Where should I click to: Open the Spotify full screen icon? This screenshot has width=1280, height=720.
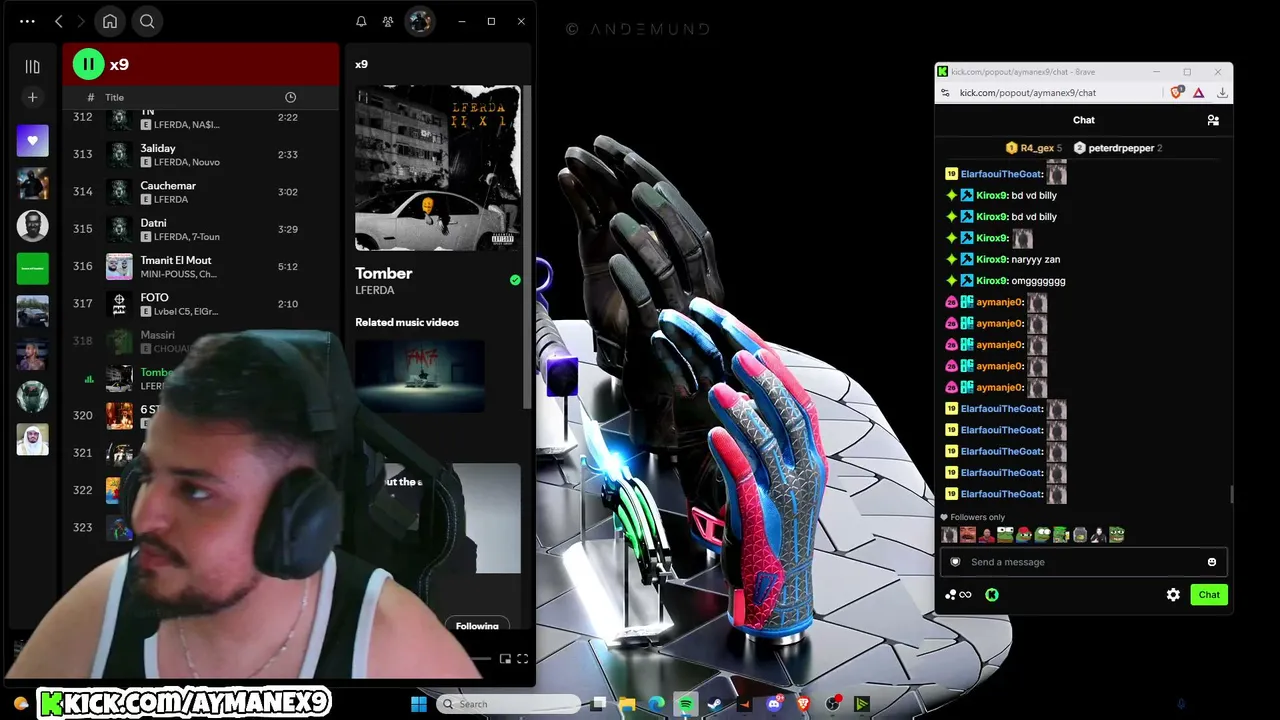tap(522, 659)
